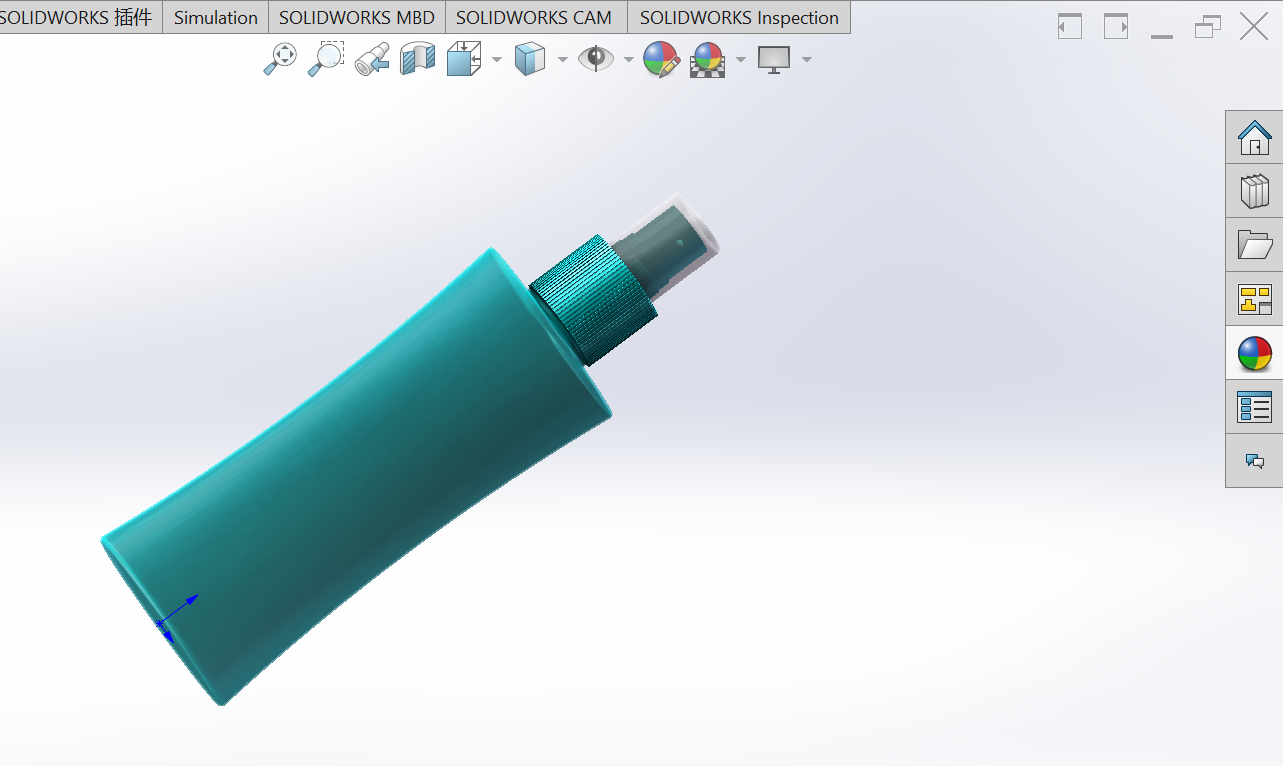Image resolution: width=1283 pixels, height=766 pixels.
Task: Open Appearances, Scenes and Decals pane
Action: [1254, 353]
